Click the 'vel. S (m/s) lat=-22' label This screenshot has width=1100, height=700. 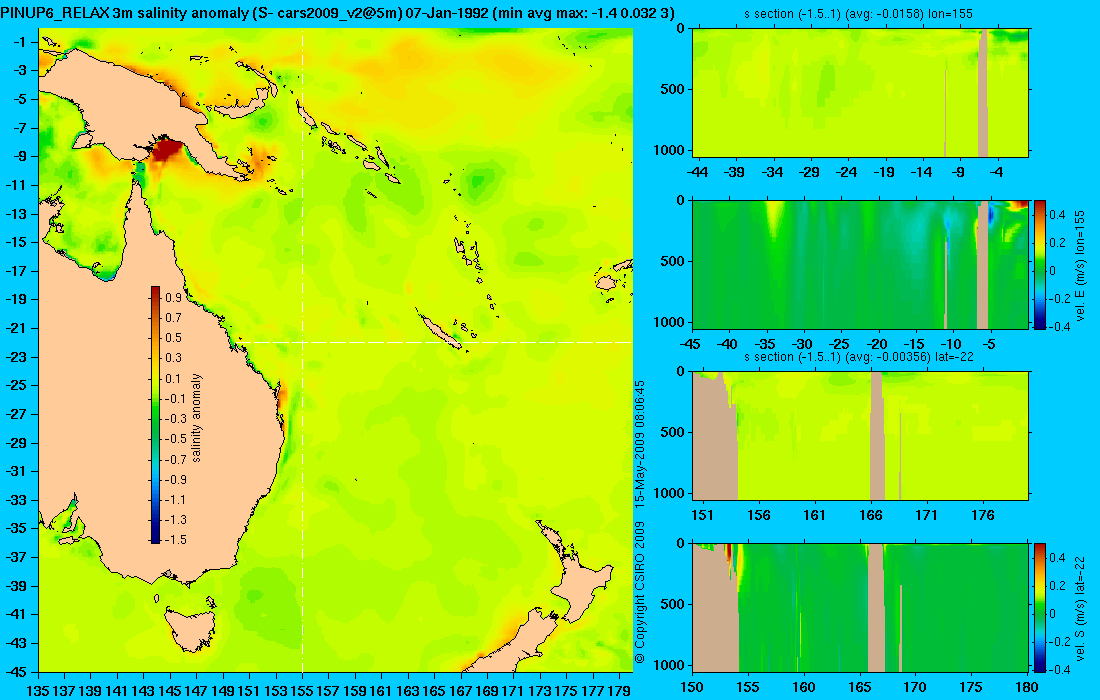[x=1080, y=607]
